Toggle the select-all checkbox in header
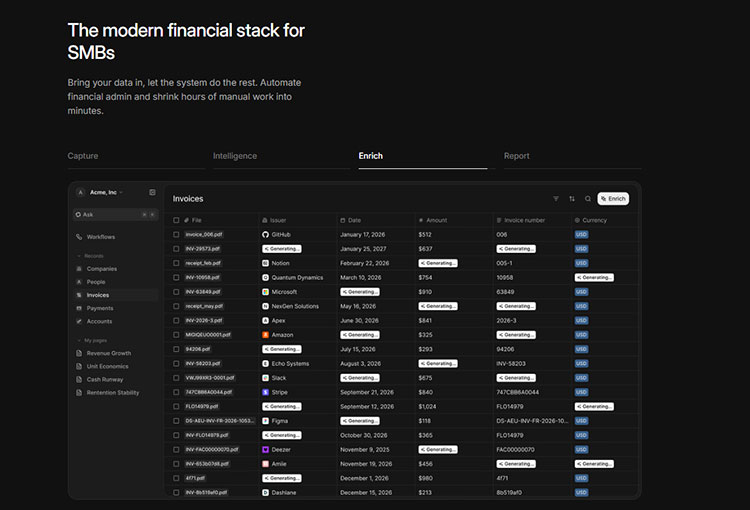The width and height of the screenshot is (750, 510). tap(176, 220)
